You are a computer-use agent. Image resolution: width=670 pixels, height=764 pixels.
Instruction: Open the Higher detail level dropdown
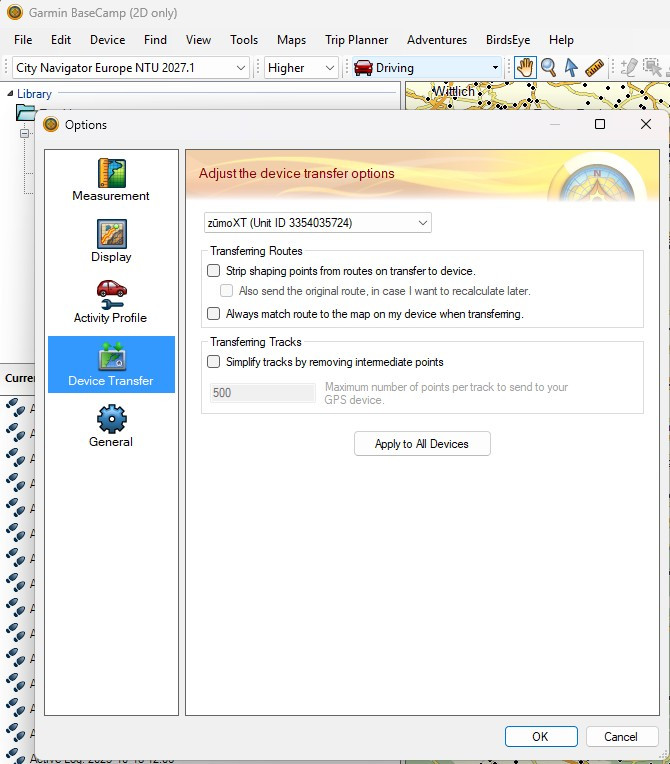coord(301,68)
